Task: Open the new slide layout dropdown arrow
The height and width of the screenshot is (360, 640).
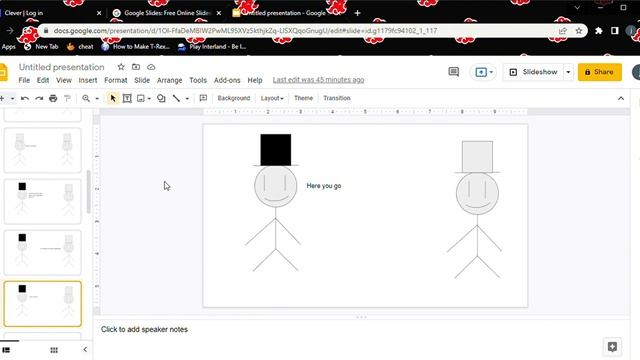Action: pyautogui.click(x=12, y=99)
